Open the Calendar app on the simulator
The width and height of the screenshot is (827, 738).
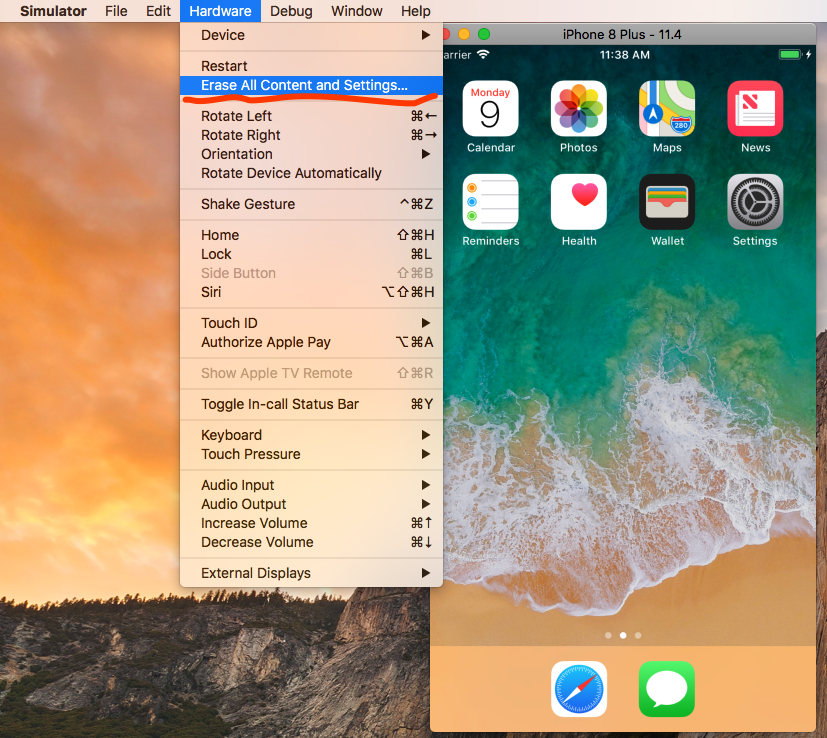[490, 108]
